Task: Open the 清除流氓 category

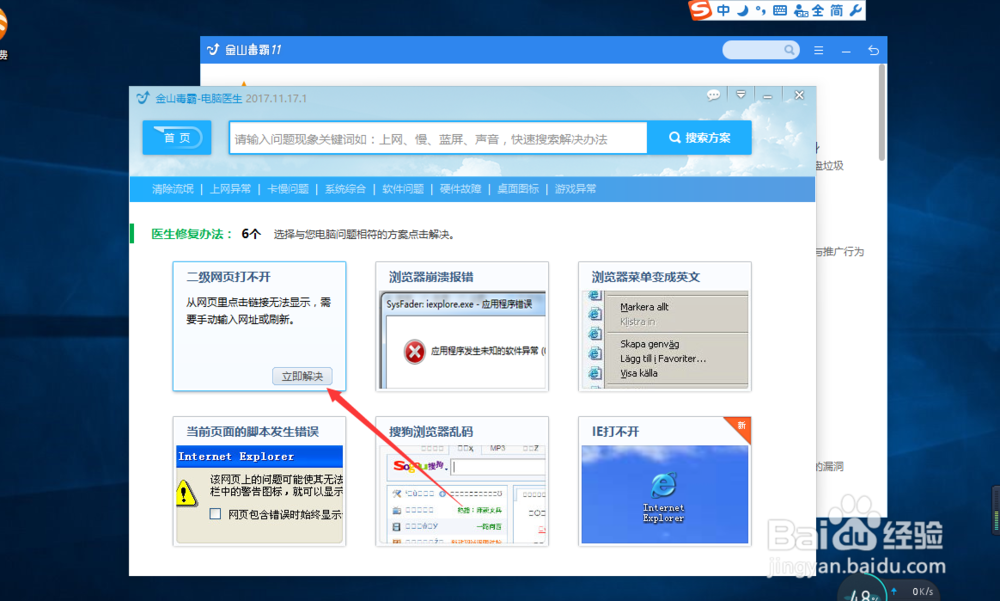Action: point(172,189)
